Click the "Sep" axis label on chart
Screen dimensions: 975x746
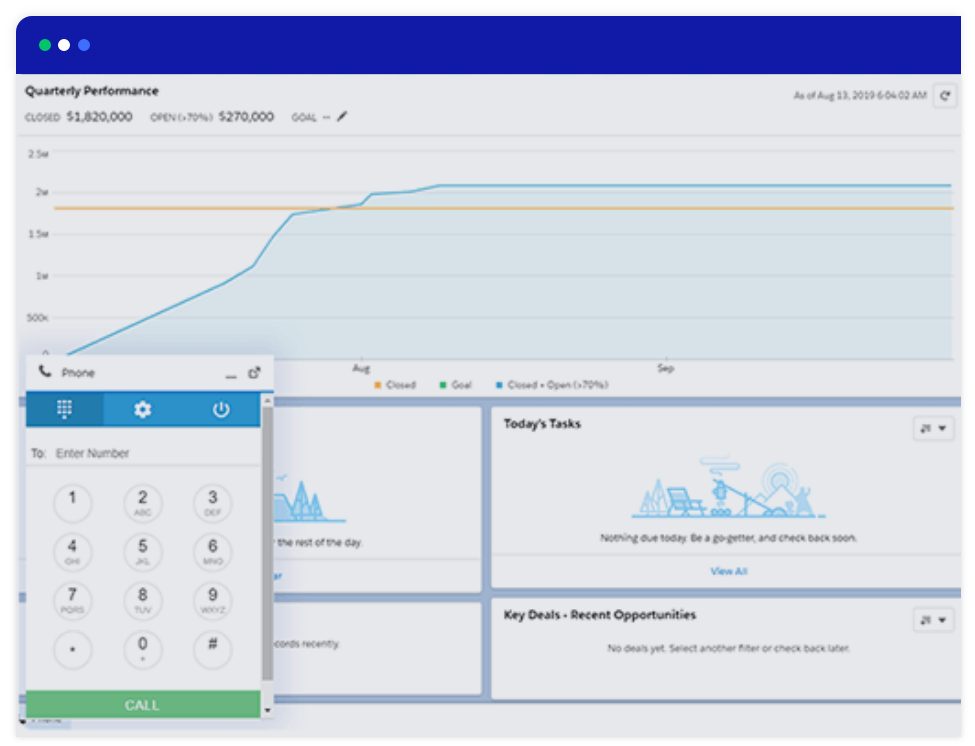pos(666,368)
